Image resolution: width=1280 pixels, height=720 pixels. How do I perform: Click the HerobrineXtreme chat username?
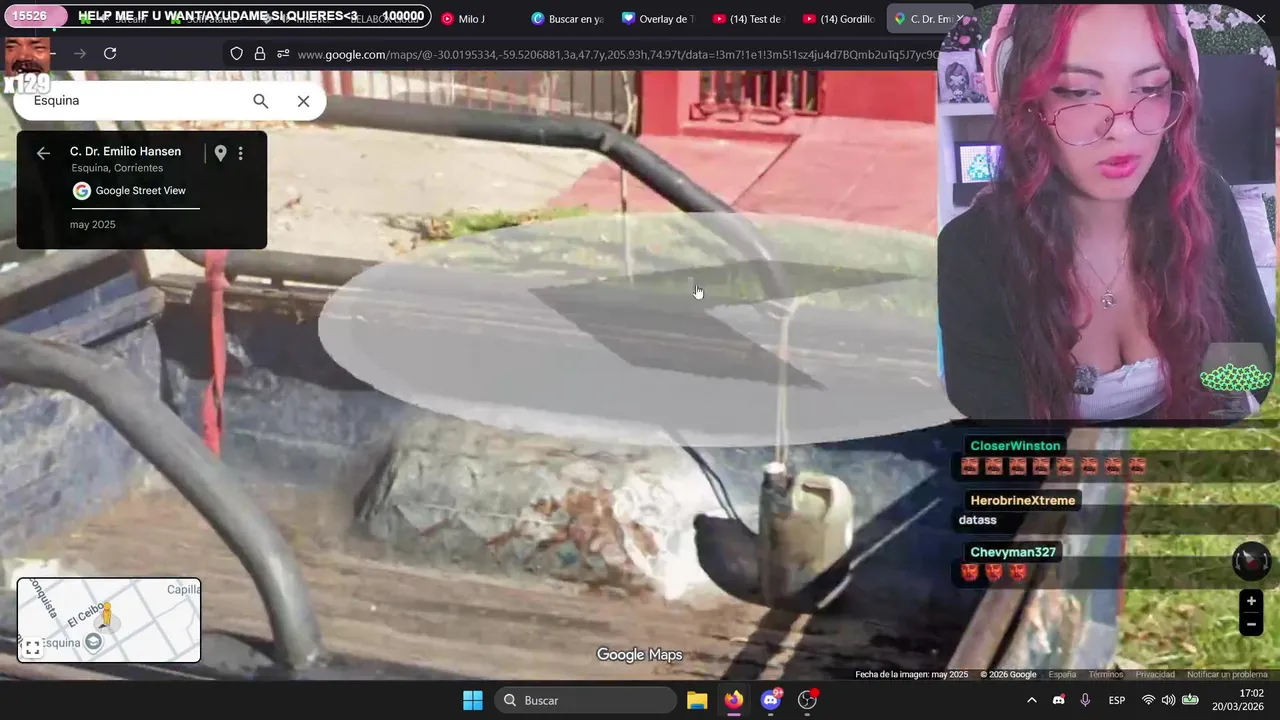1022,501
